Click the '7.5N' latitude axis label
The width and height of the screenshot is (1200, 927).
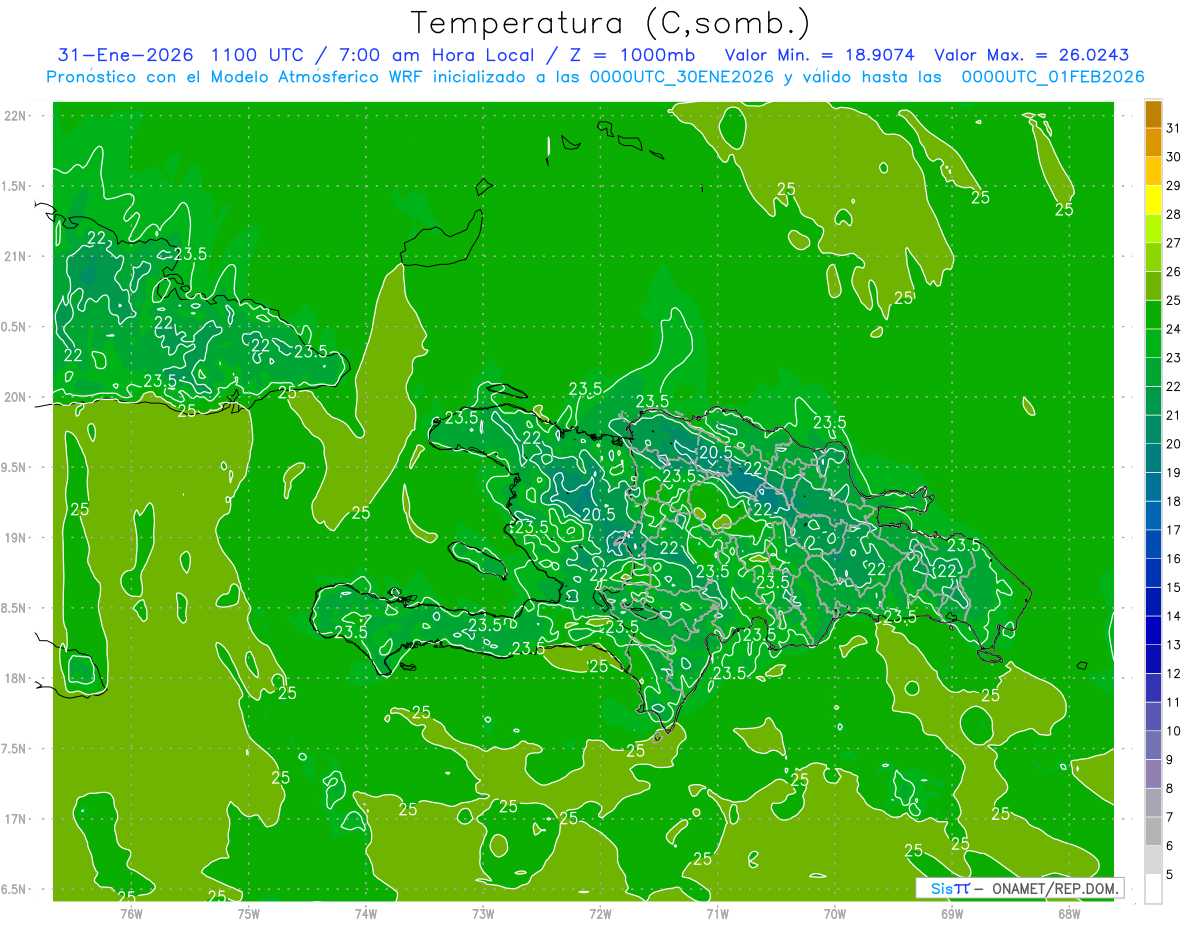coord(14,749)
